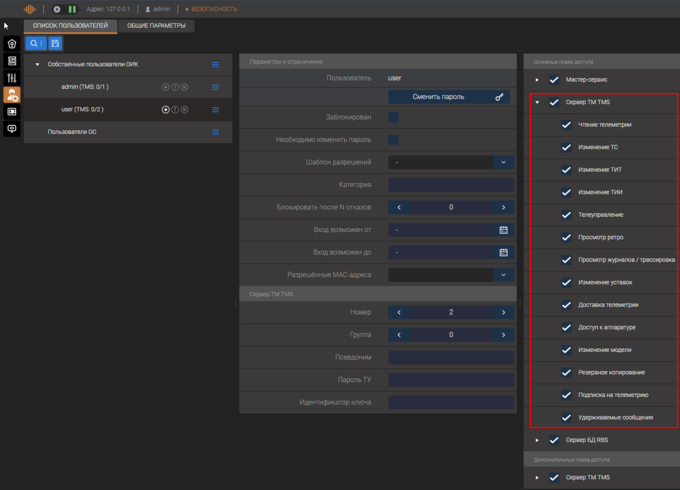Open the home icon in the left sidebar
The image size is (680, 490).
coord(12,44)
